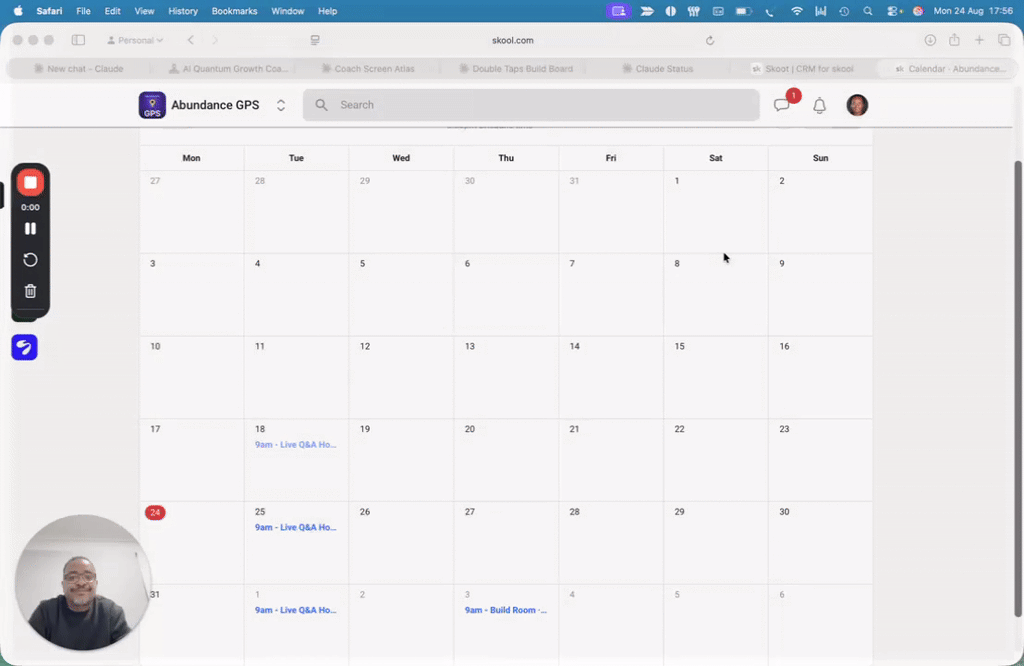Open Control Center in the menu bar
The height and width of the screenshot is (666, 1024).
tap(893, 11)
